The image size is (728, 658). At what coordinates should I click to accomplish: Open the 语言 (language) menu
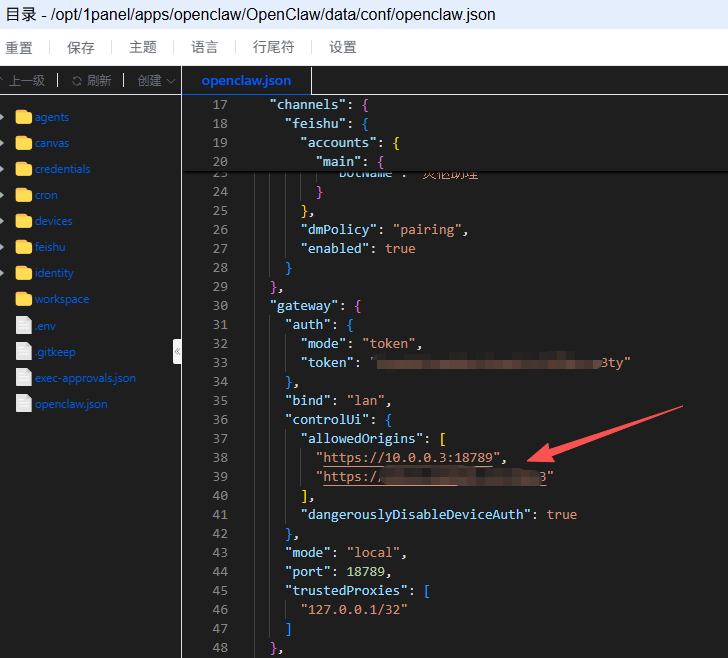[205, 47]
